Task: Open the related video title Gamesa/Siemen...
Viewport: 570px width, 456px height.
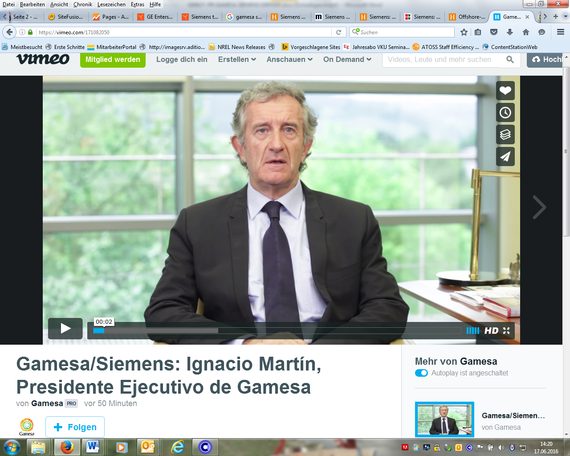Action: point(513,415)
